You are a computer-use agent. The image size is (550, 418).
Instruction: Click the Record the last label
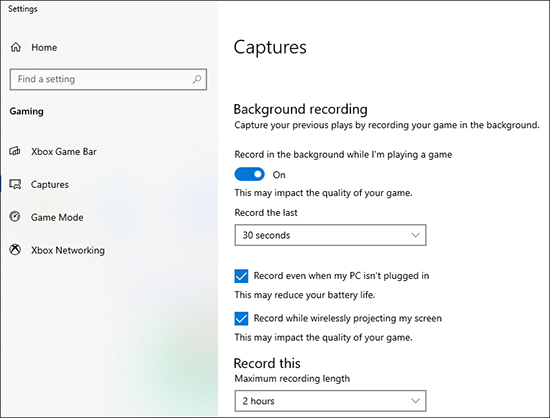(266, 213)
